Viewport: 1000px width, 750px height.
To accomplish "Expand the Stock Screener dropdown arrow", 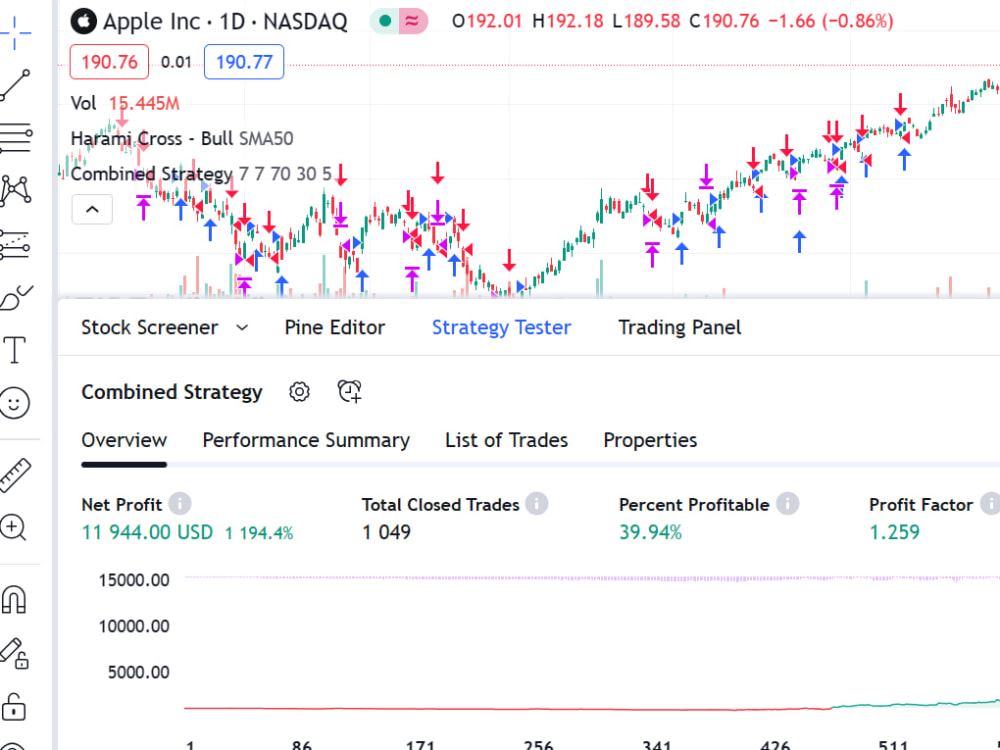I will tap(242, 328).
